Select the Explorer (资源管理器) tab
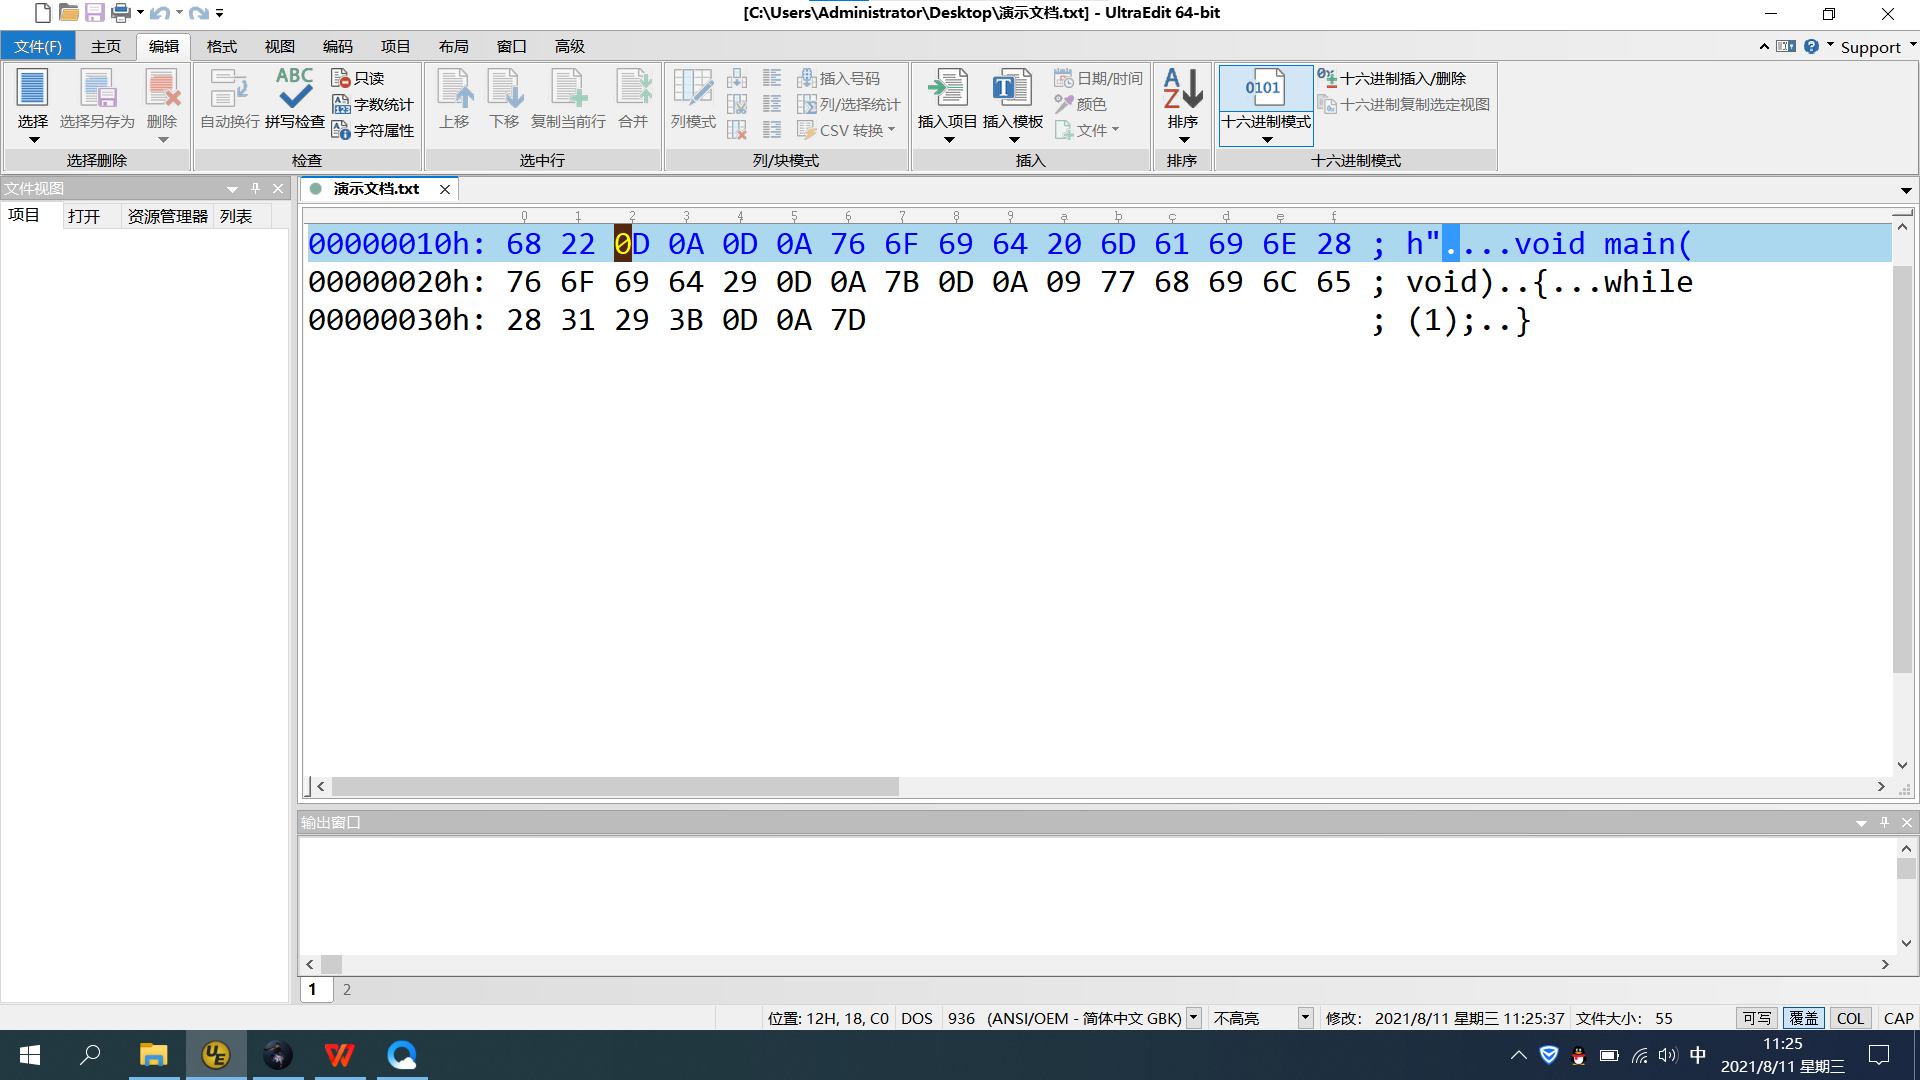 [x=167, y=216]
